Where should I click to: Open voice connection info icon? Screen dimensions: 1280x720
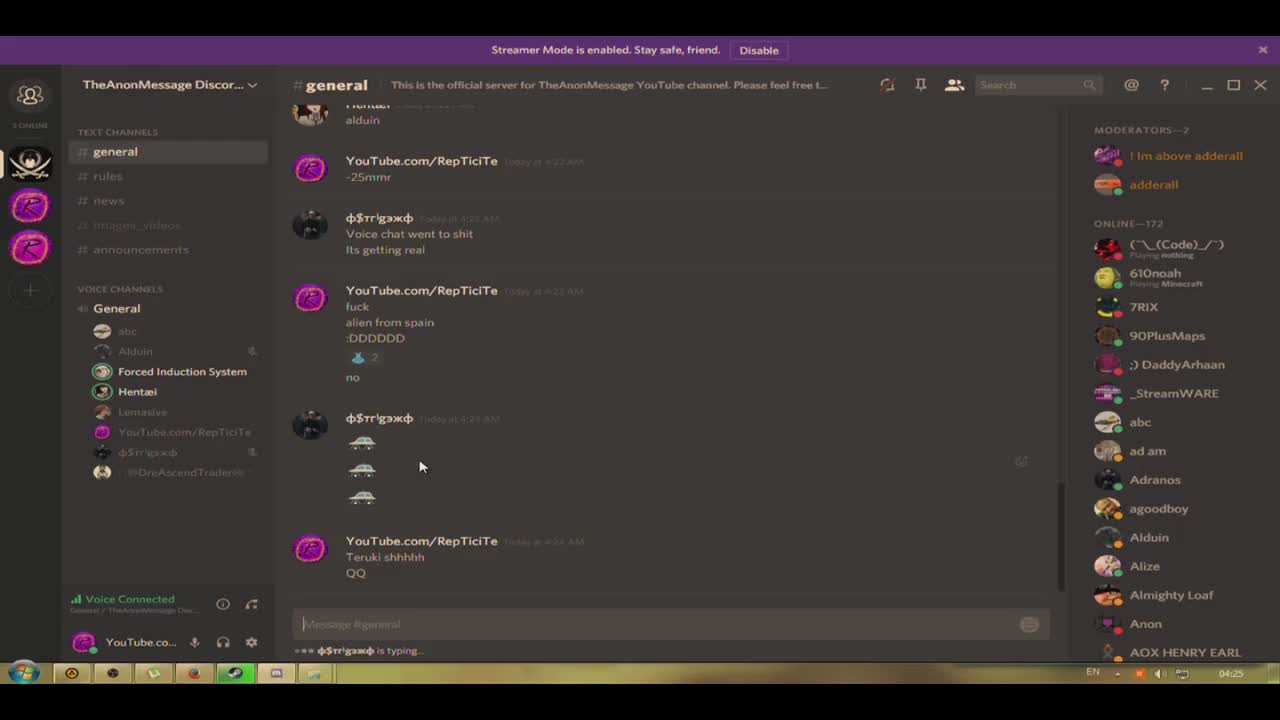pos(223,604)
